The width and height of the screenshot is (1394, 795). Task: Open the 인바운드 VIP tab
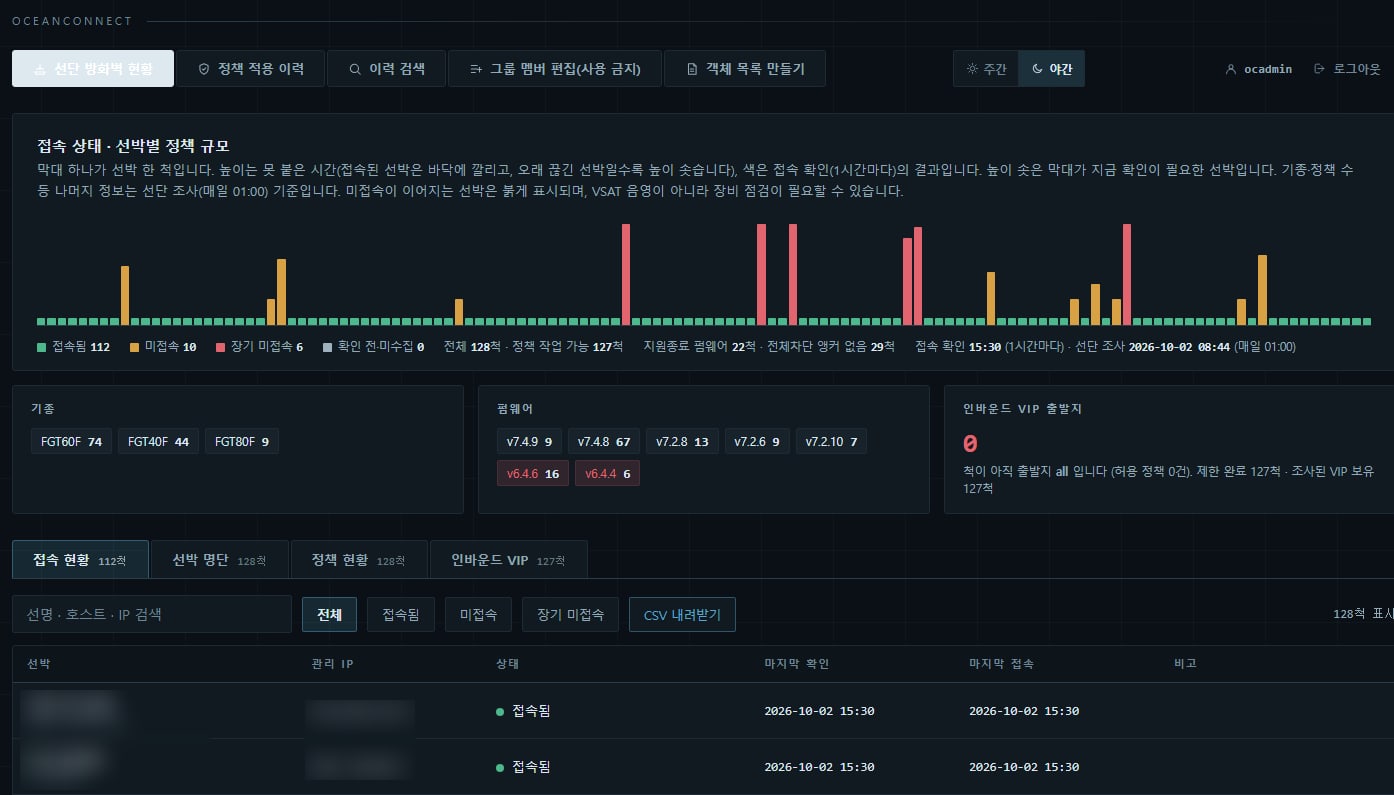pos(508,560)
